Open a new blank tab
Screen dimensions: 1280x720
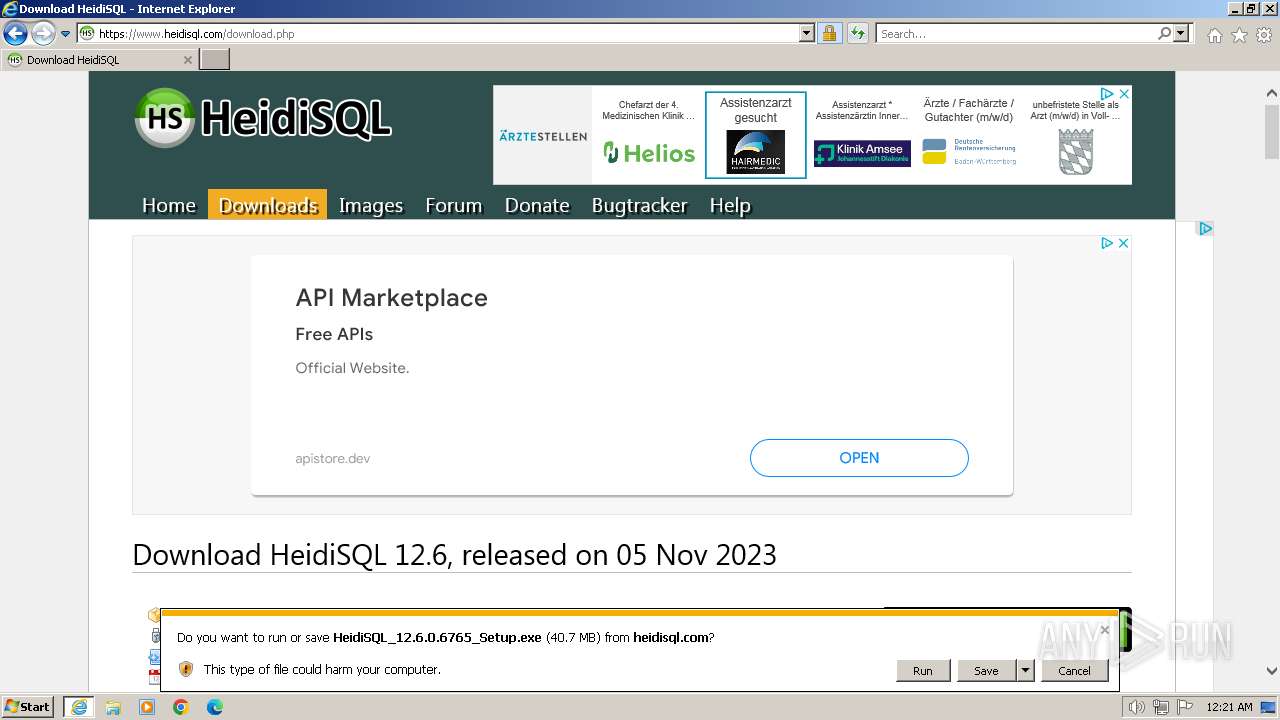215,60
